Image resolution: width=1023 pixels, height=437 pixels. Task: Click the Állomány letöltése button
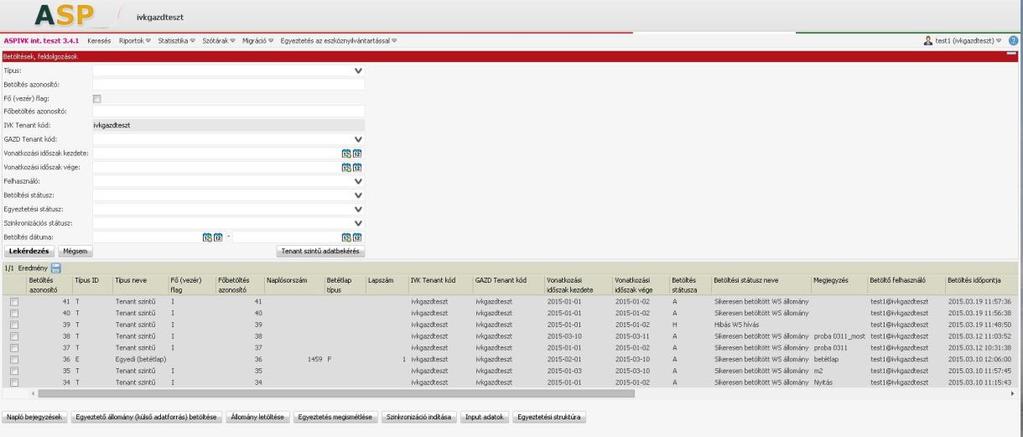point(258,417)
